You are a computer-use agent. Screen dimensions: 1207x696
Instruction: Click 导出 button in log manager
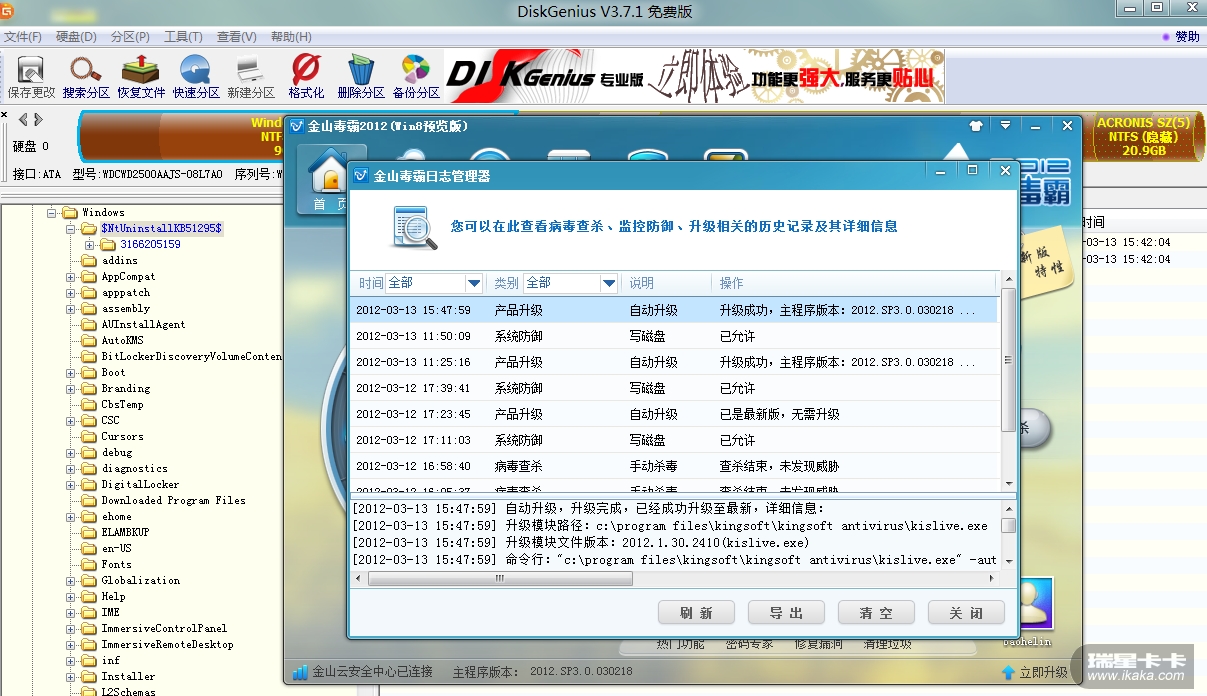click(x=786, y=613)
